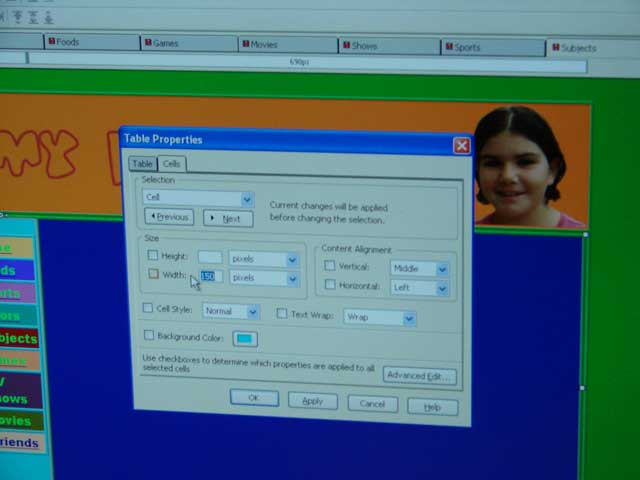Check the Vertical alignment checkbox
640x480 pixels.
(330, 266)
